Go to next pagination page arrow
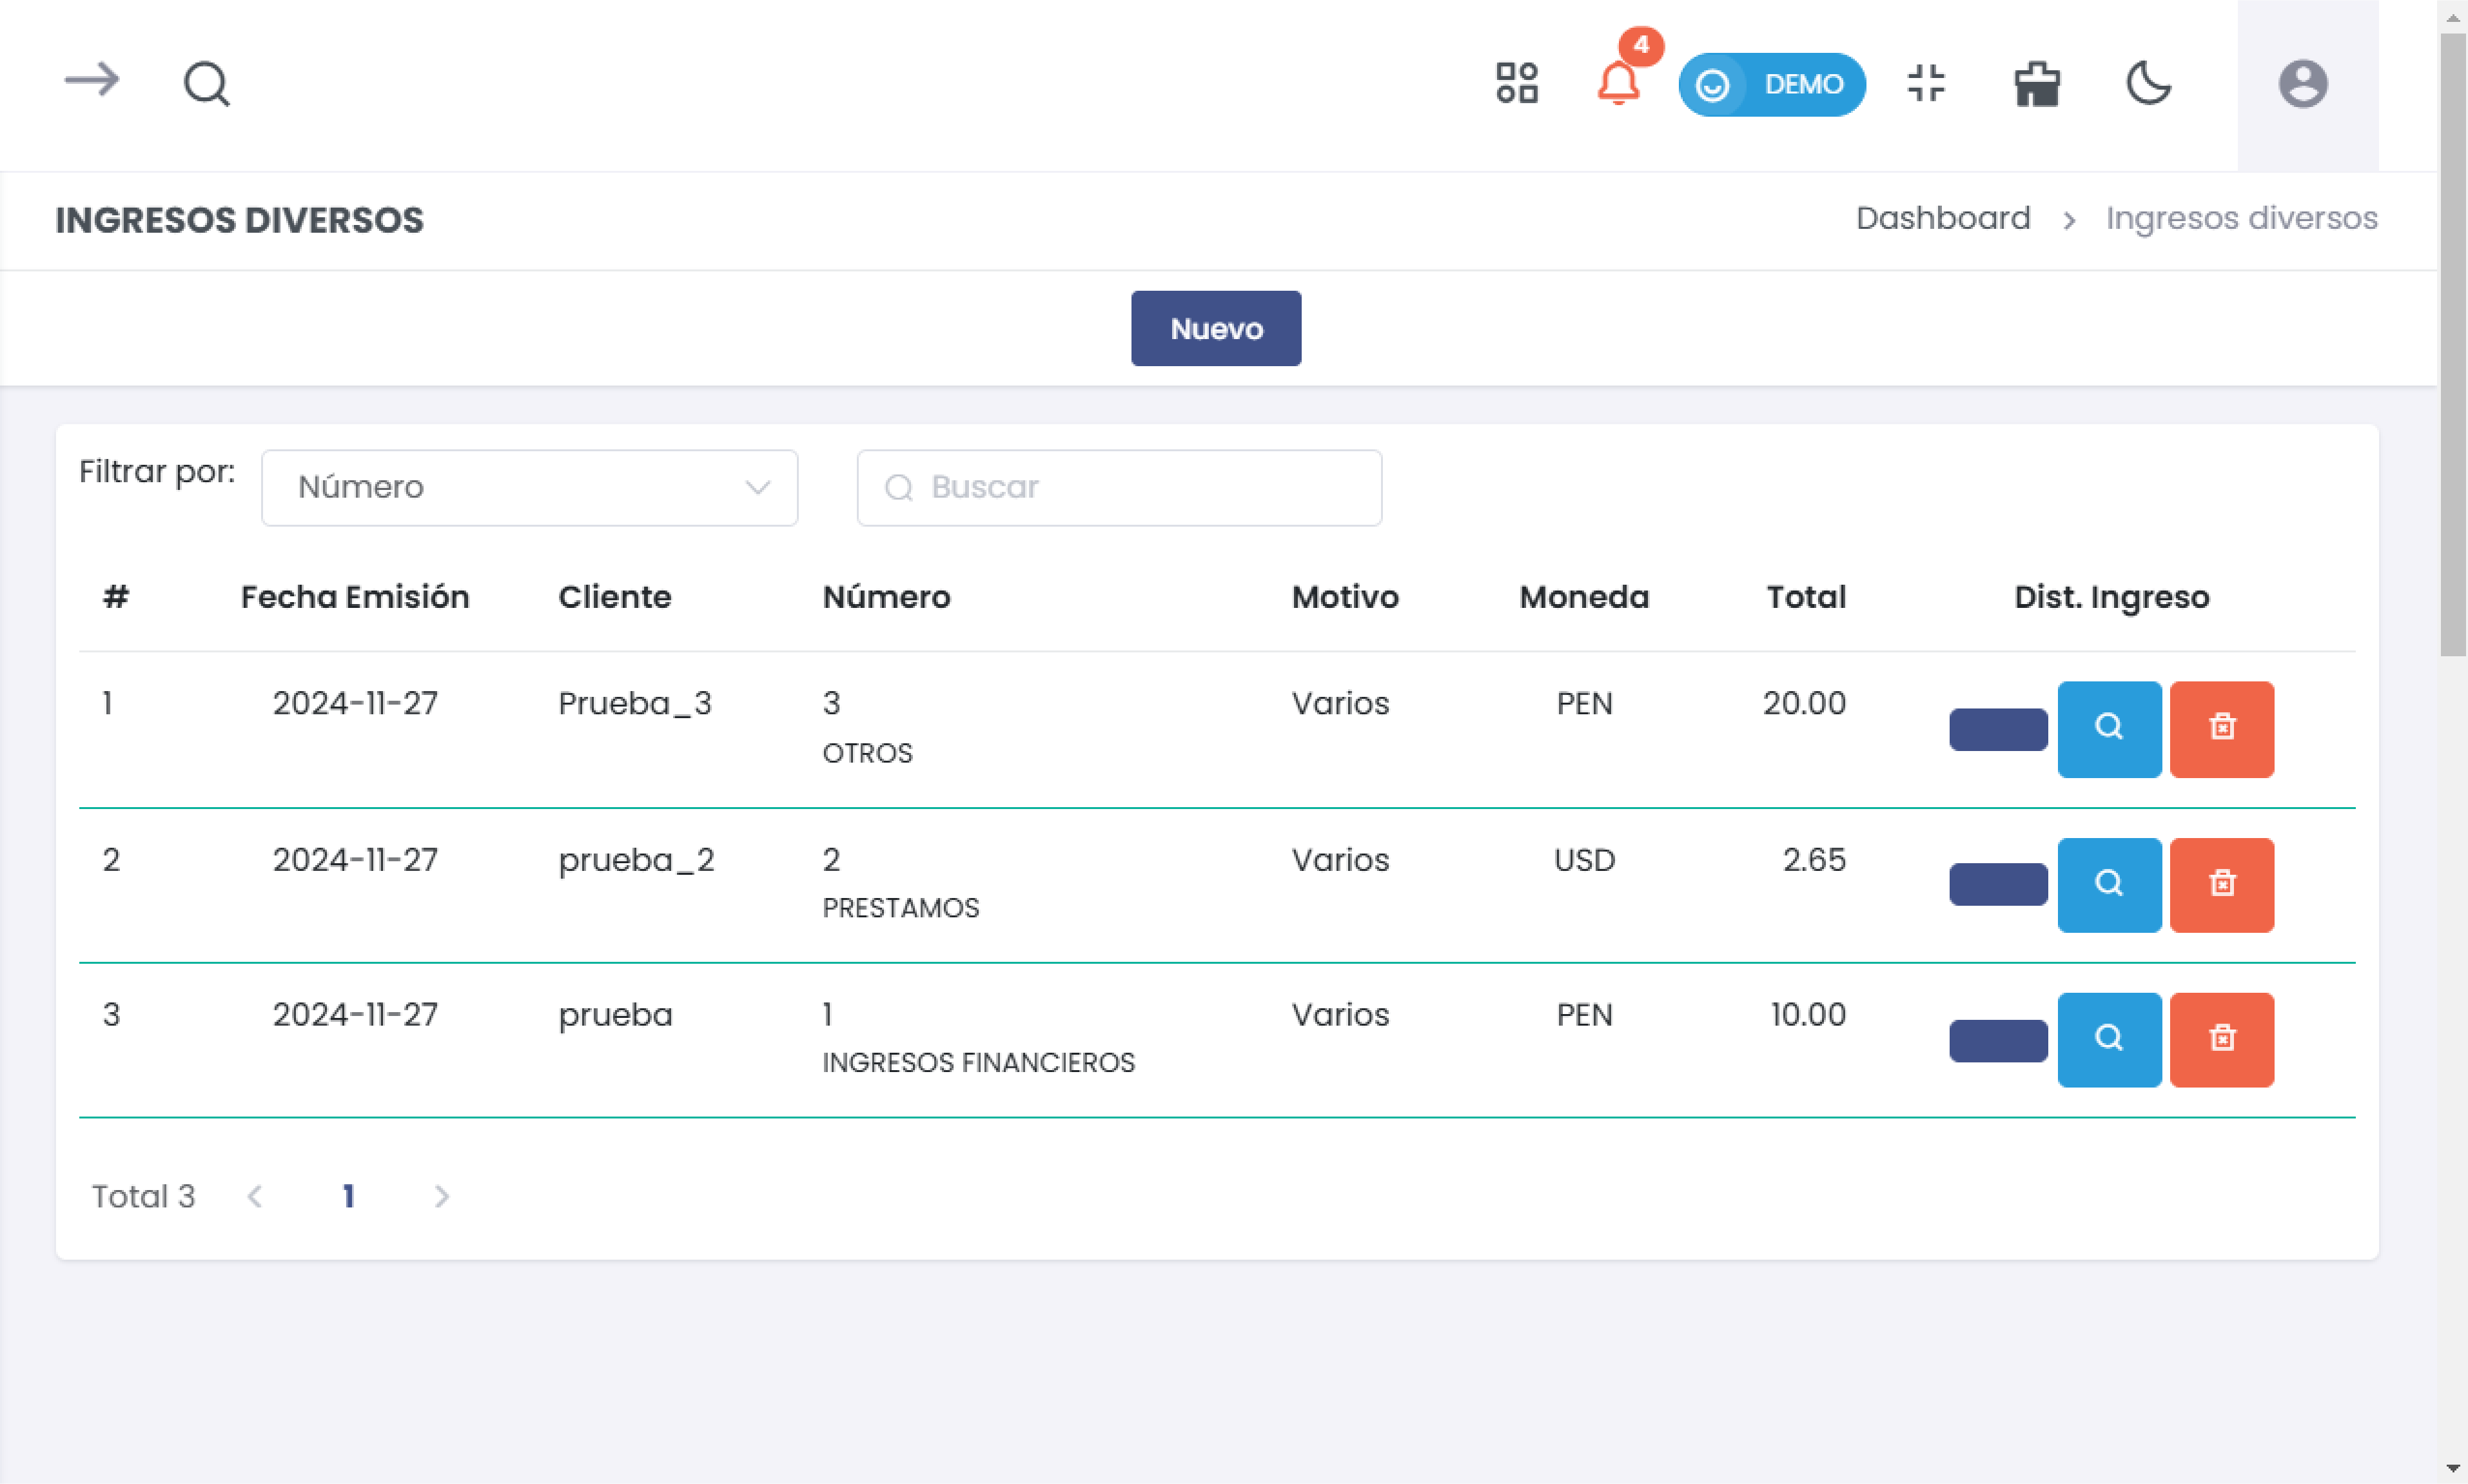The width and height of the screenshot is (2468, 1484). (x=441, y=1196)
